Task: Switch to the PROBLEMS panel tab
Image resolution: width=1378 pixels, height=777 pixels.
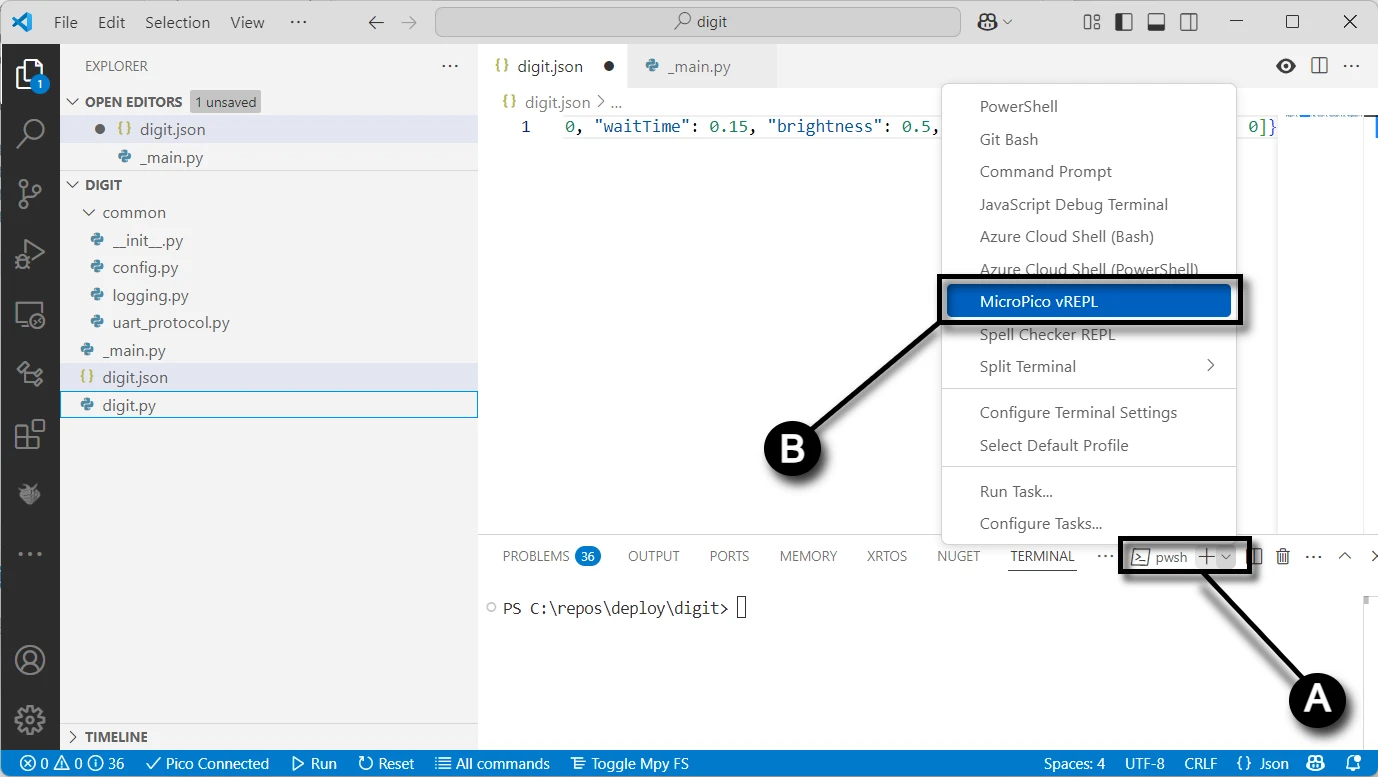Action: (551, 556)
